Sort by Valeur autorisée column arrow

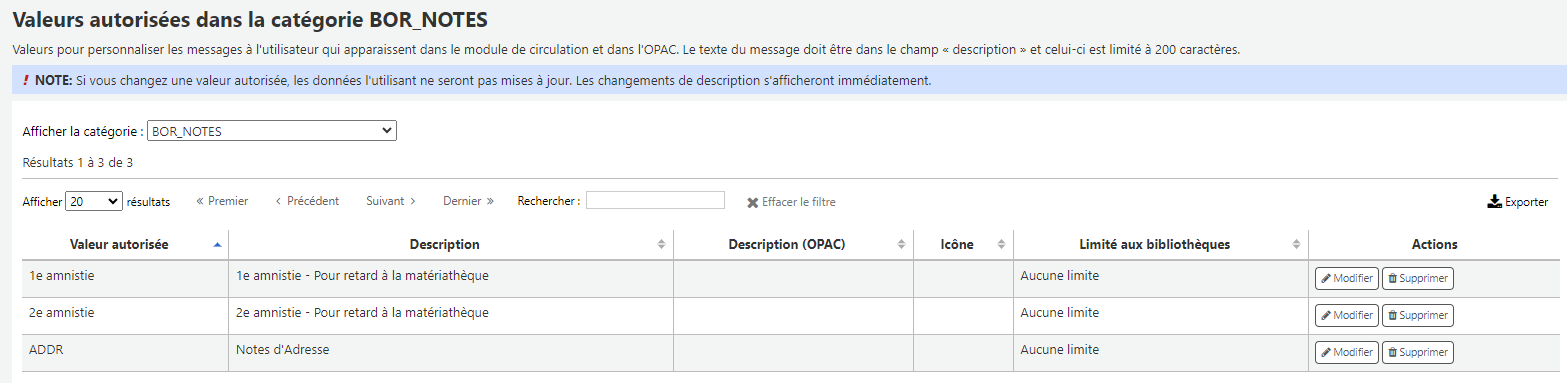[218, 244]
